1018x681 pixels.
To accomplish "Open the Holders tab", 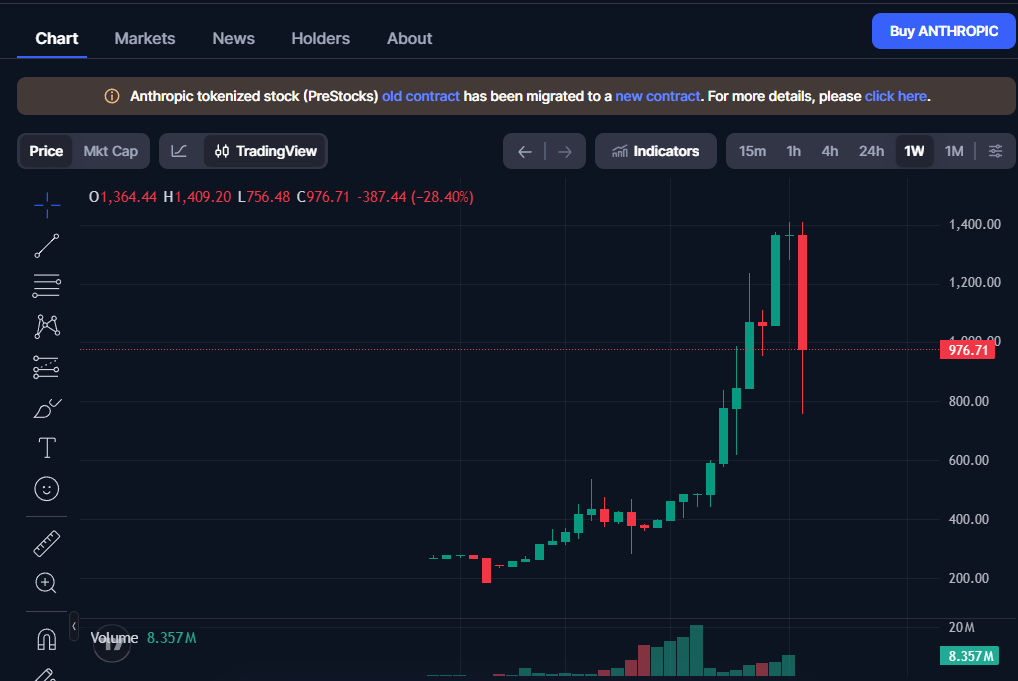I will point(321,38).
